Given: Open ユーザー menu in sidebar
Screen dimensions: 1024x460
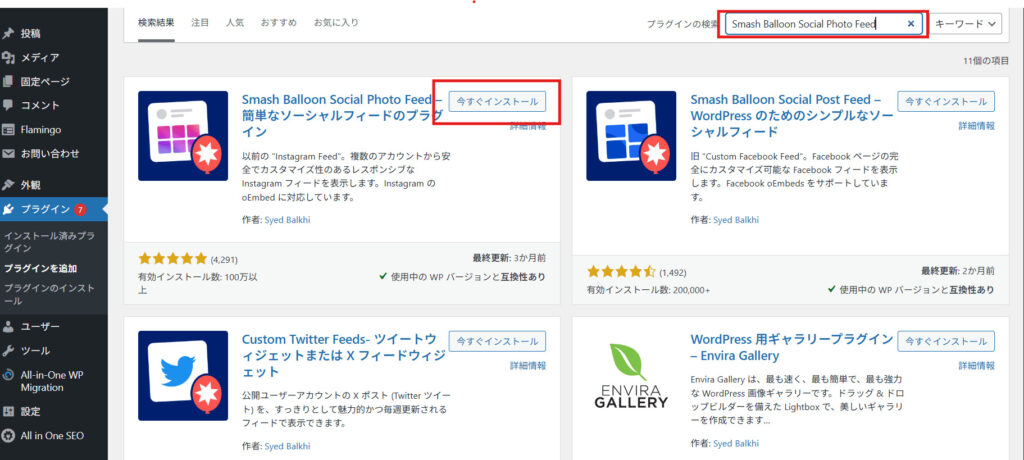Looking at the screenshot, I should click(40, 326).
